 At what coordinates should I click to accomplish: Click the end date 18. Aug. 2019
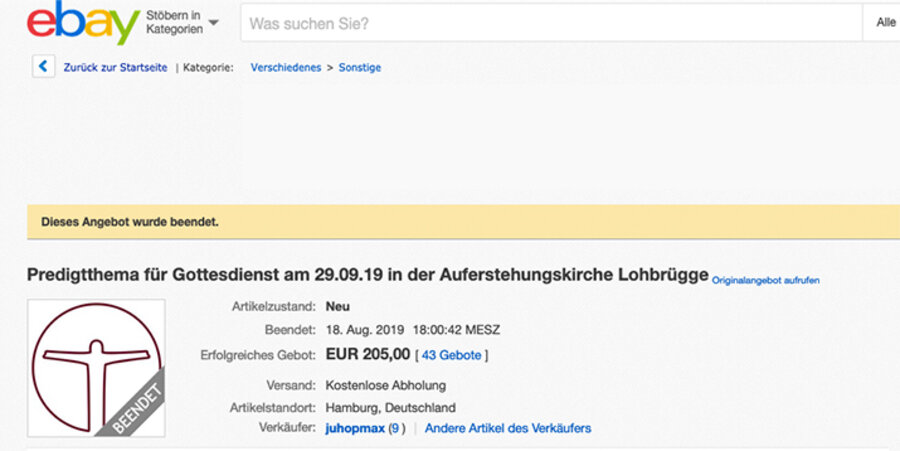pos(364,331)
